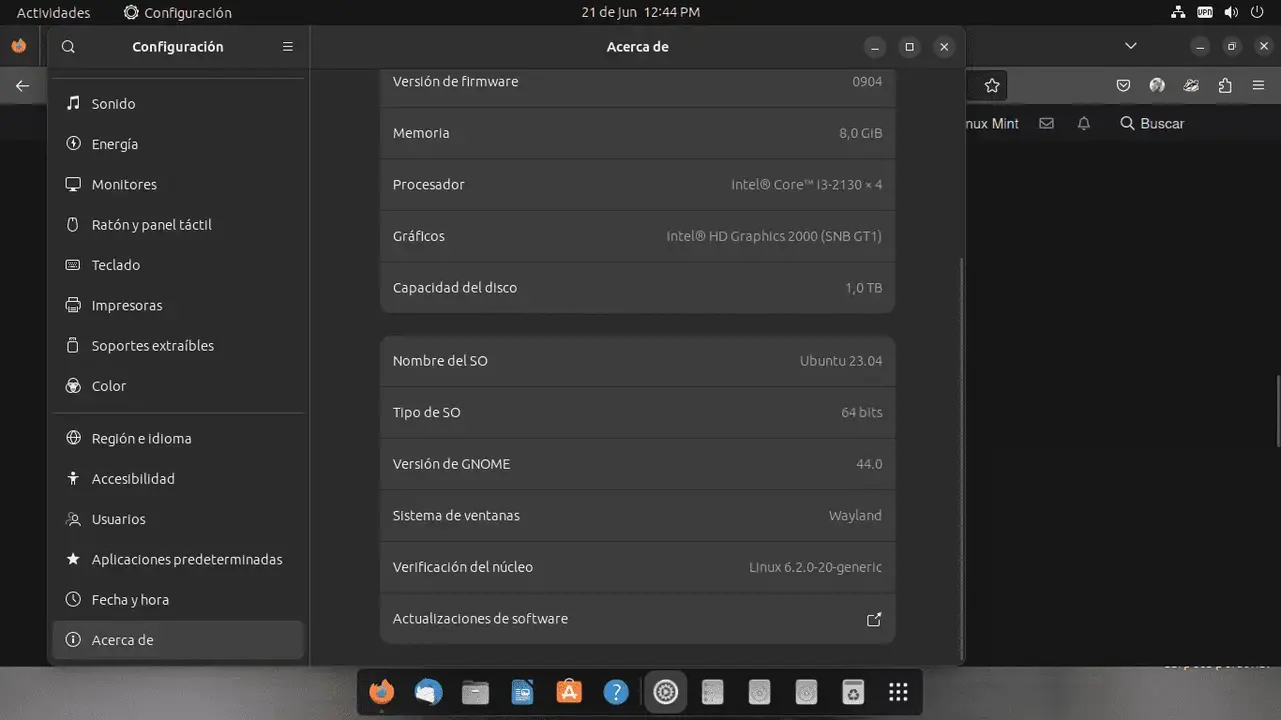Click the volume icon in top bar
Image resolution: width=1281 pixels, height=720 pixels.
click(x=1231, y=13)
